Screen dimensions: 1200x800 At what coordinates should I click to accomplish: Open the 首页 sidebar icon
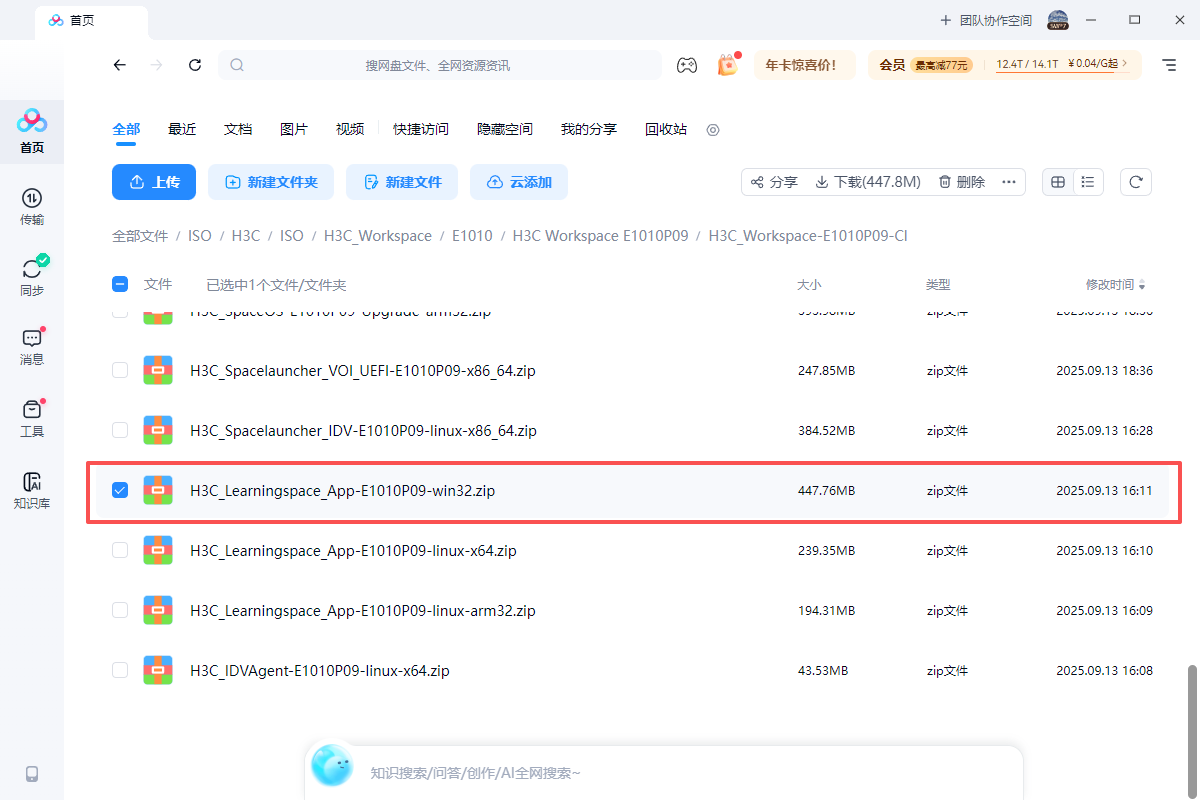point(32,131)
